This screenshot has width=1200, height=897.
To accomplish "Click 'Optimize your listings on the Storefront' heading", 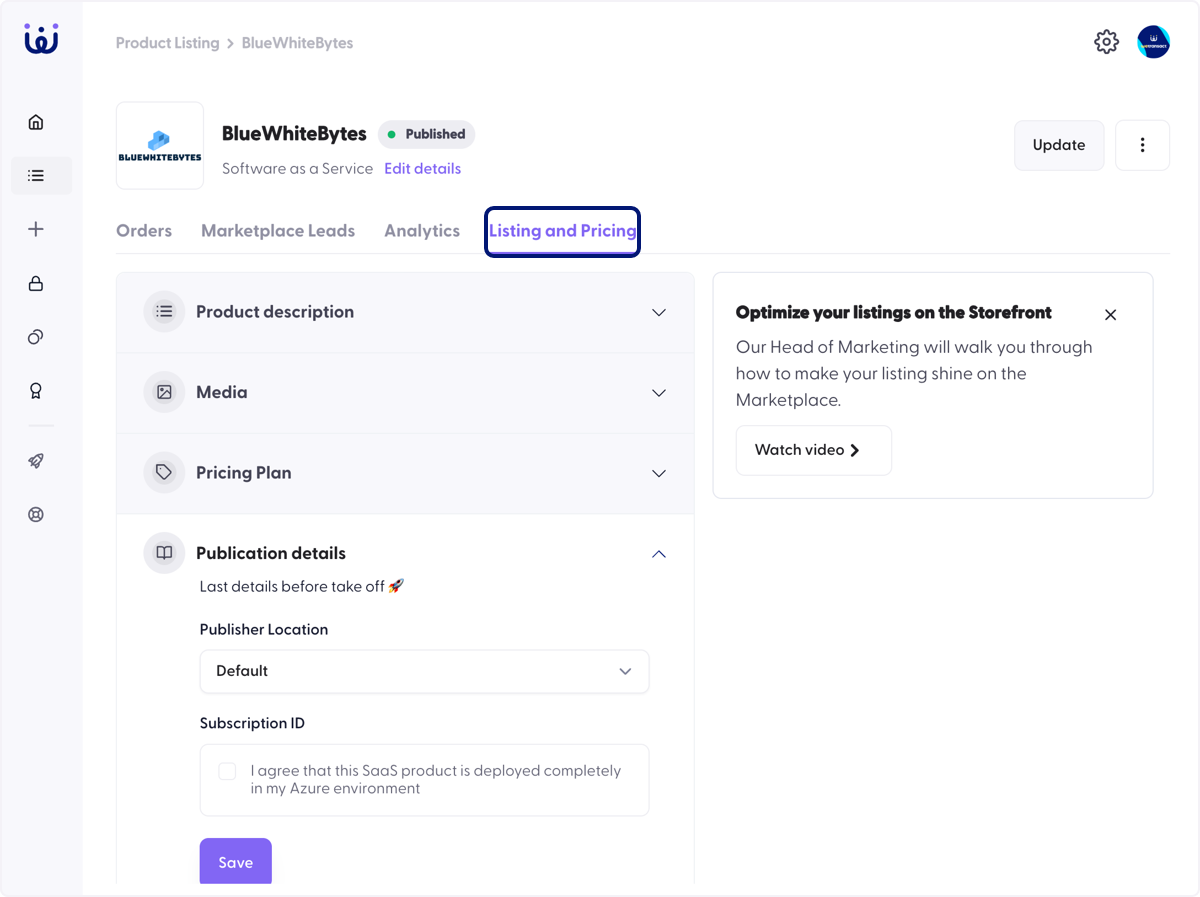I will point(894,313).
